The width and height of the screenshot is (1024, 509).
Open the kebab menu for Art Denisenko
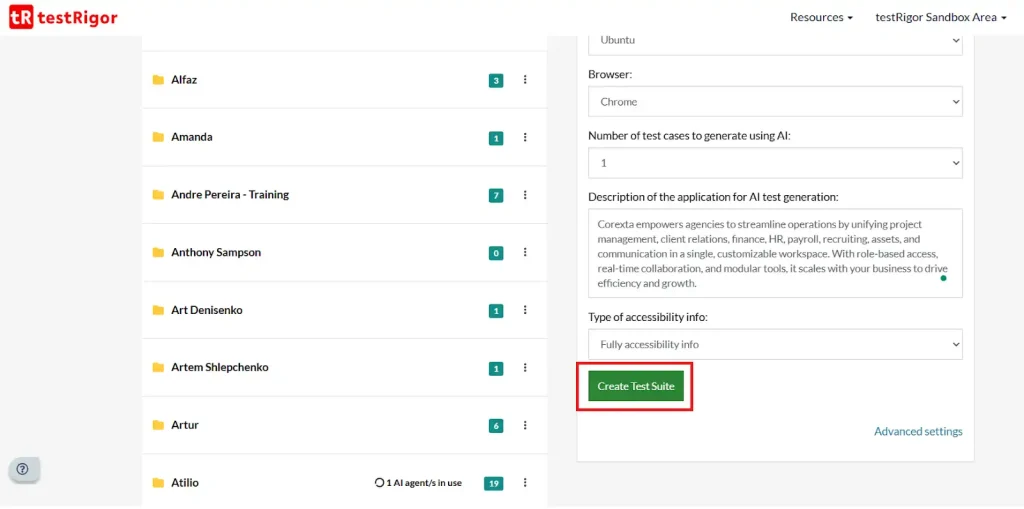click(x=525, y=310)
